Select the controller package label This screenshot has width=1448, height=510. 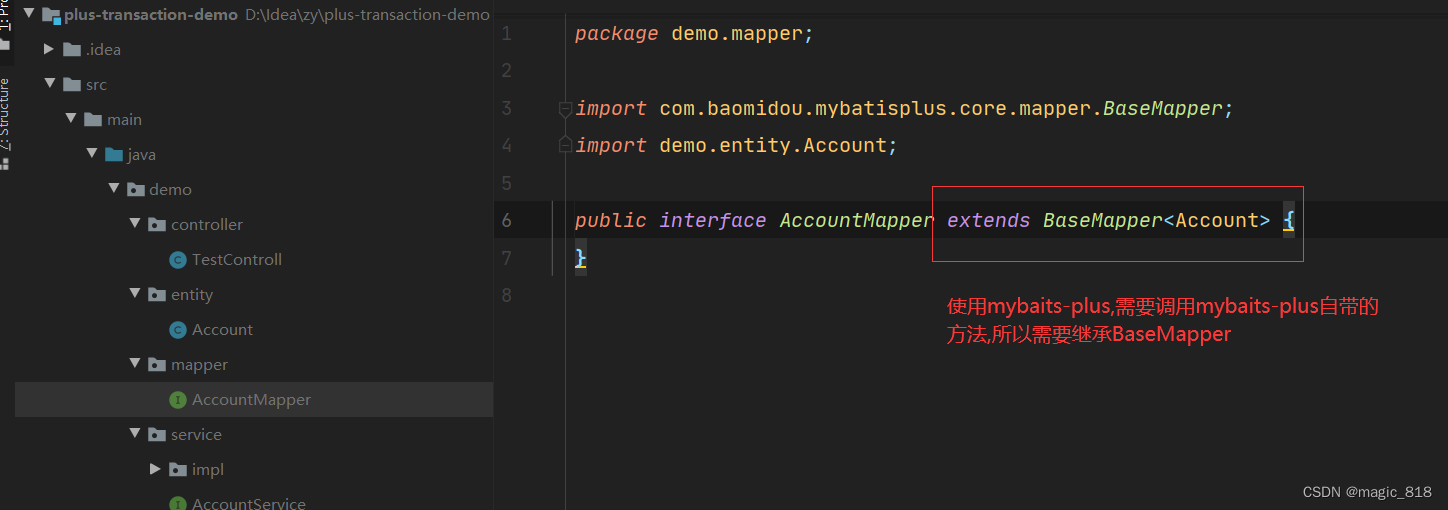(207, 224)
